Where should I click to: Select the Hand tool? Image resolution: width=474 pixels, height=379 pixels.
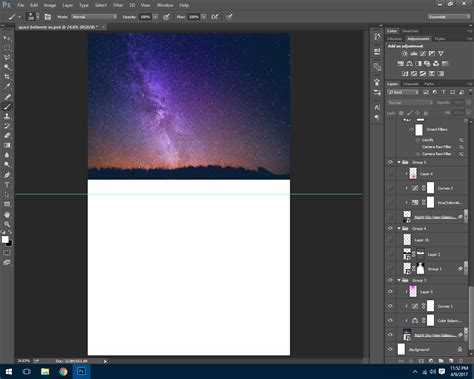click(x=7, y=215)
